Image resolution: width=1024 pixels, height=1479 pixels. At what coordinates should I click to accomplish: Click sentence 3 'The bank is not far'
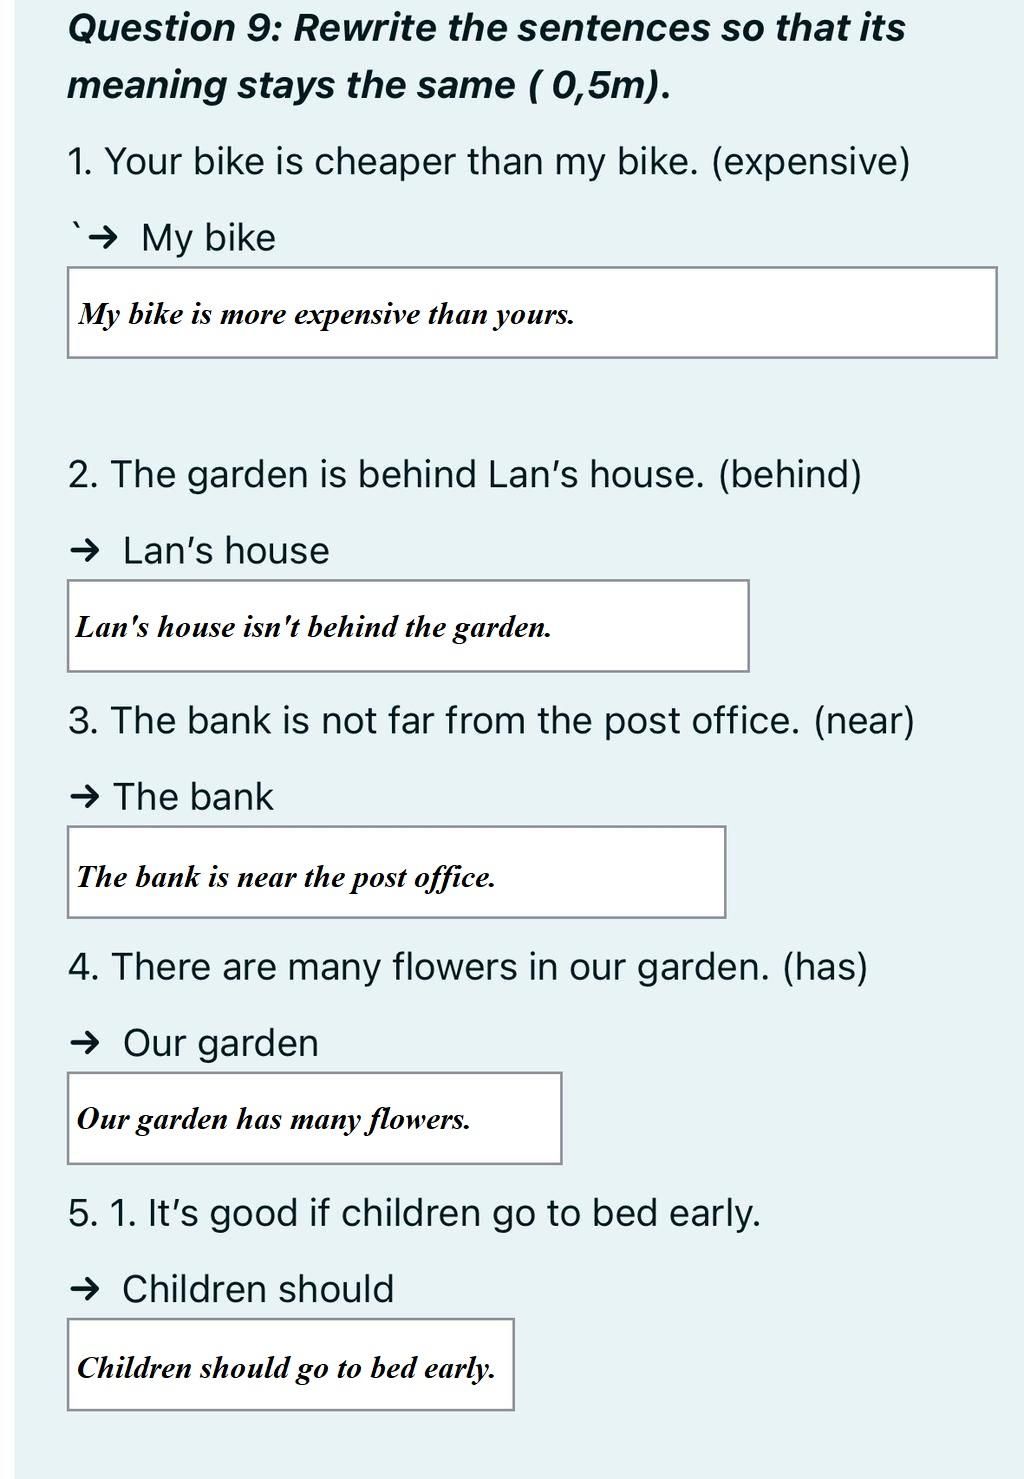point(491,721)
